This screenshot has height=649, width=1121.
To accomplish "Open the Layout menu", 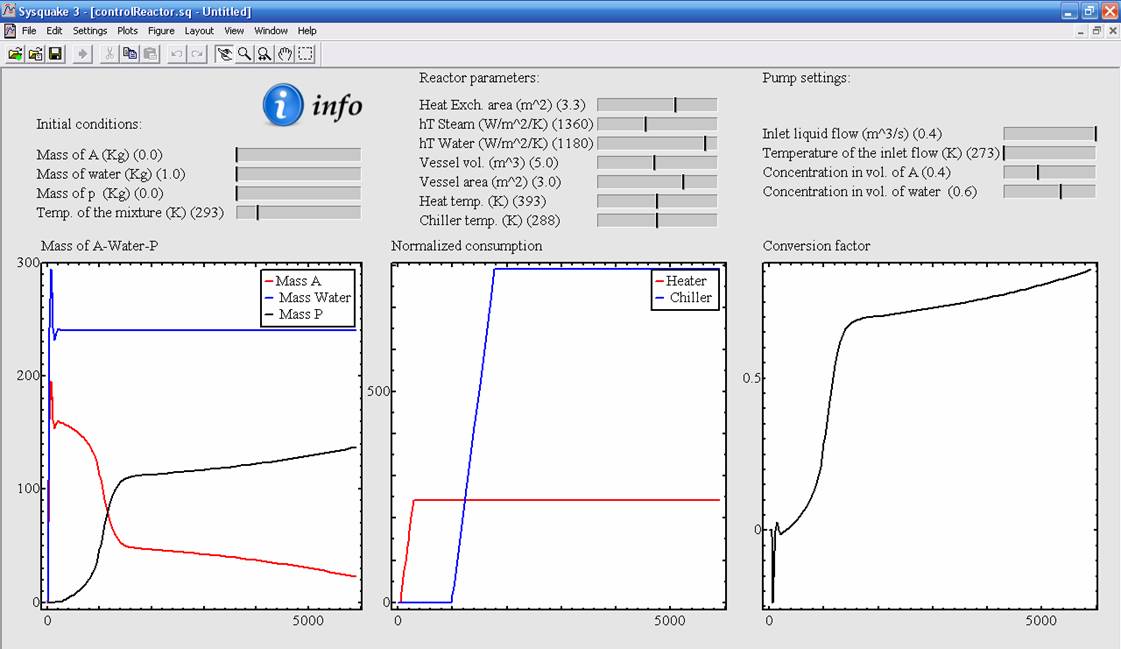I will (199, 31).
